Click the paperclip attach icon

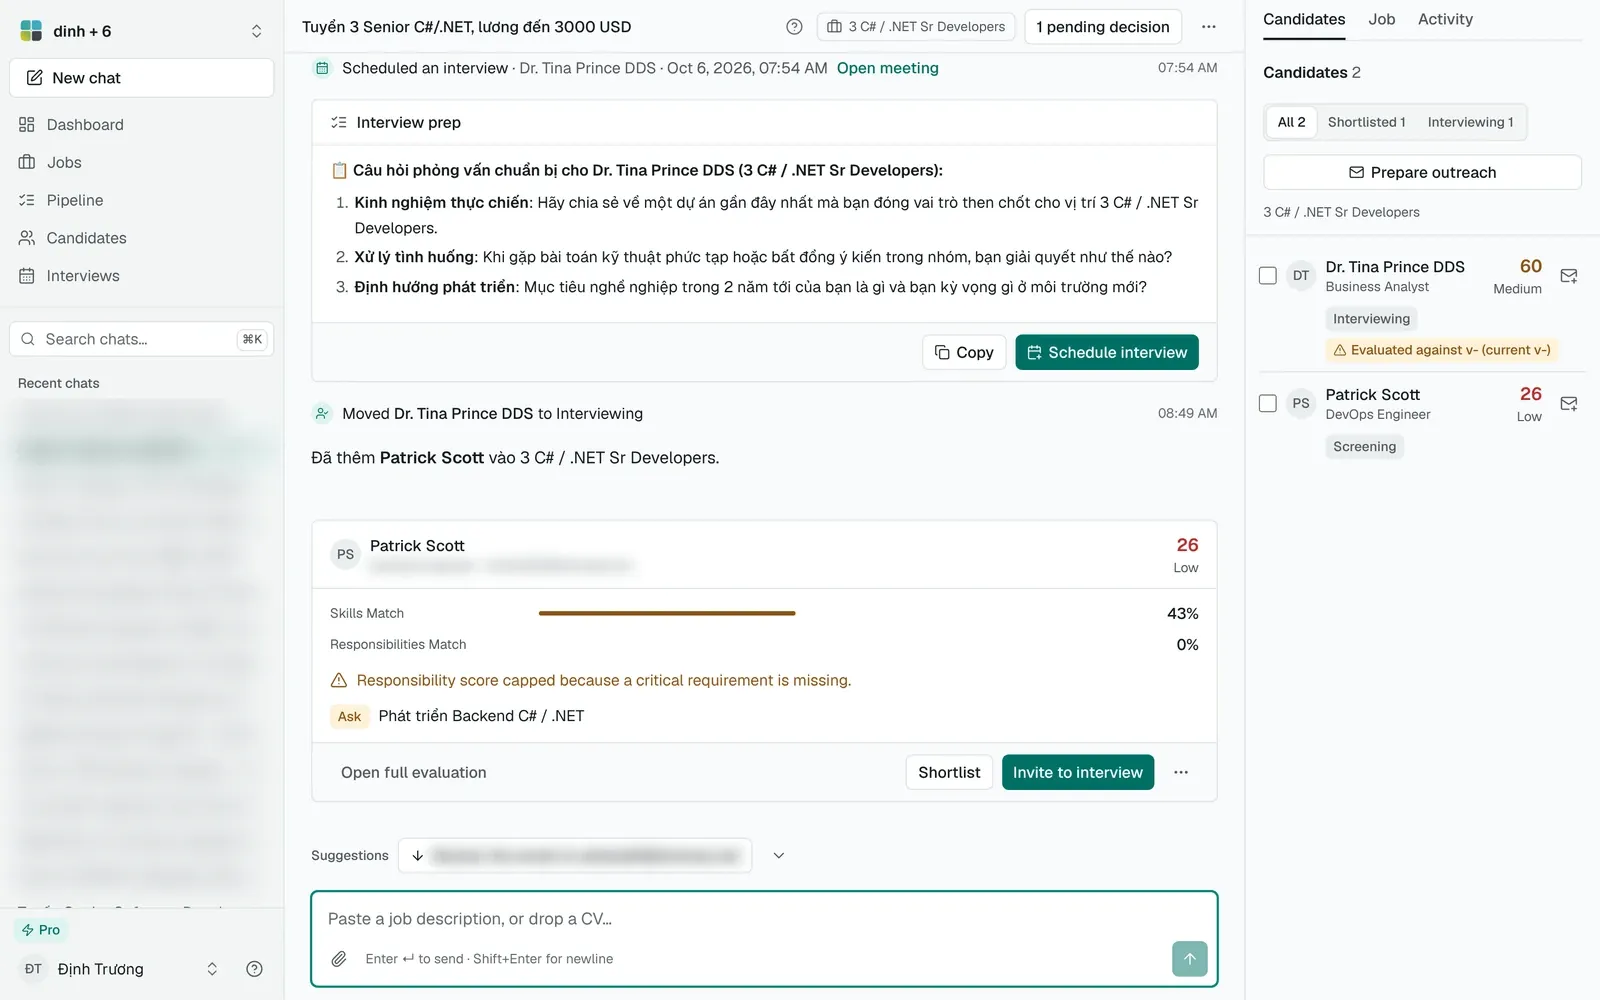[x=339, y=959]
